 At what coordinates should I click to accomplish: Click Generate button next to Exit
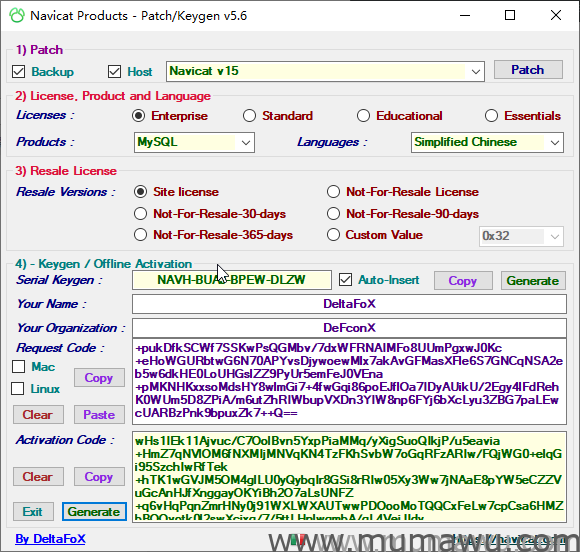[x=94, y=511]
